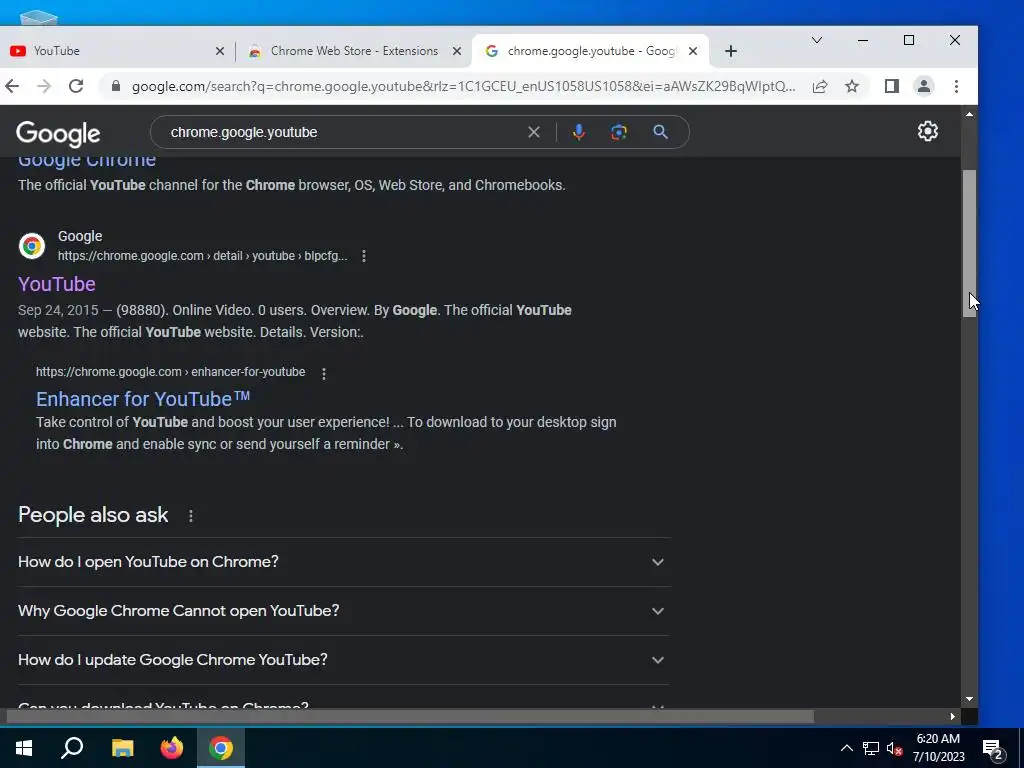Click the horizontal scrollbar right arrow
Viewport: 1024px width, 768px height.
953,716
